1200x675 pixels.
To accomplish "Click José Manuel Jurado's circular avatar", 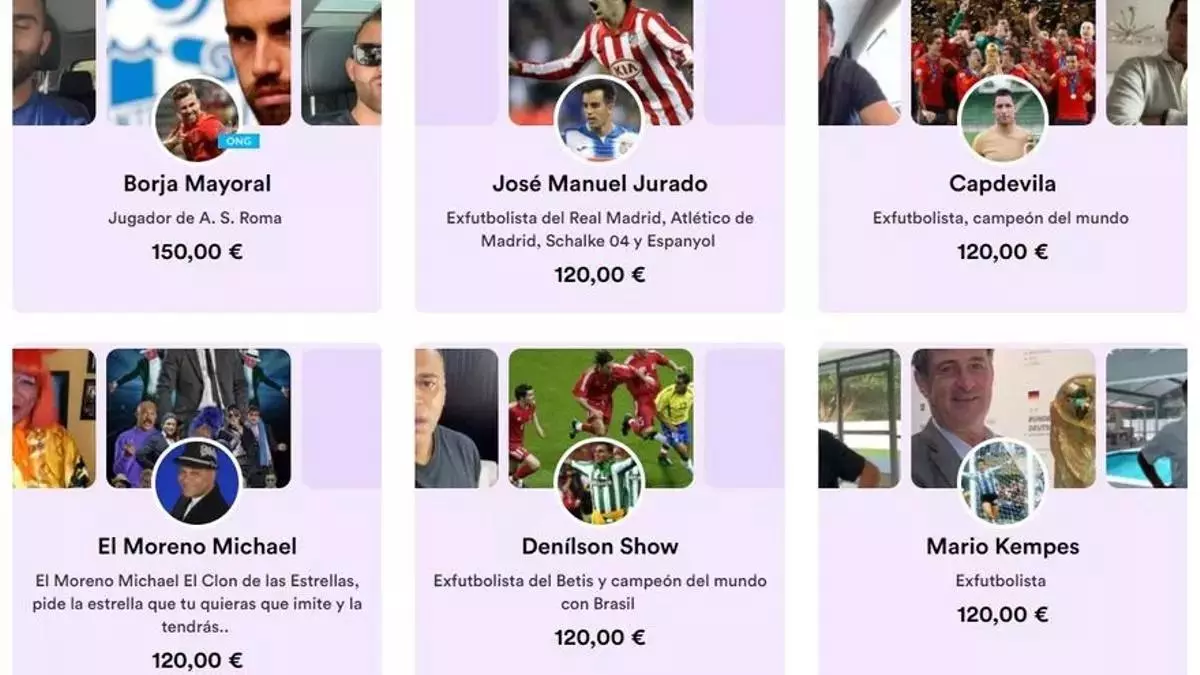I will [x=600, y=120].
